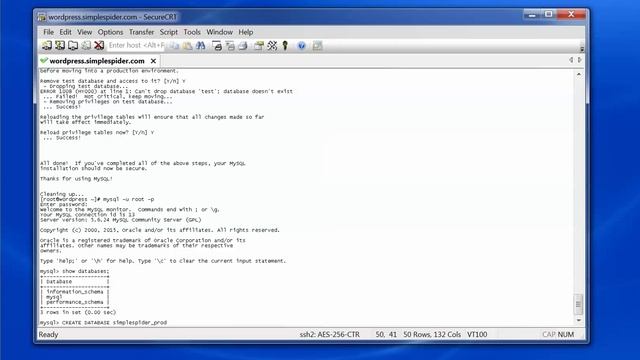640x360 pixels.
Task: Close the wordpress.simplespider.com tab
Action: coord(153,61)
